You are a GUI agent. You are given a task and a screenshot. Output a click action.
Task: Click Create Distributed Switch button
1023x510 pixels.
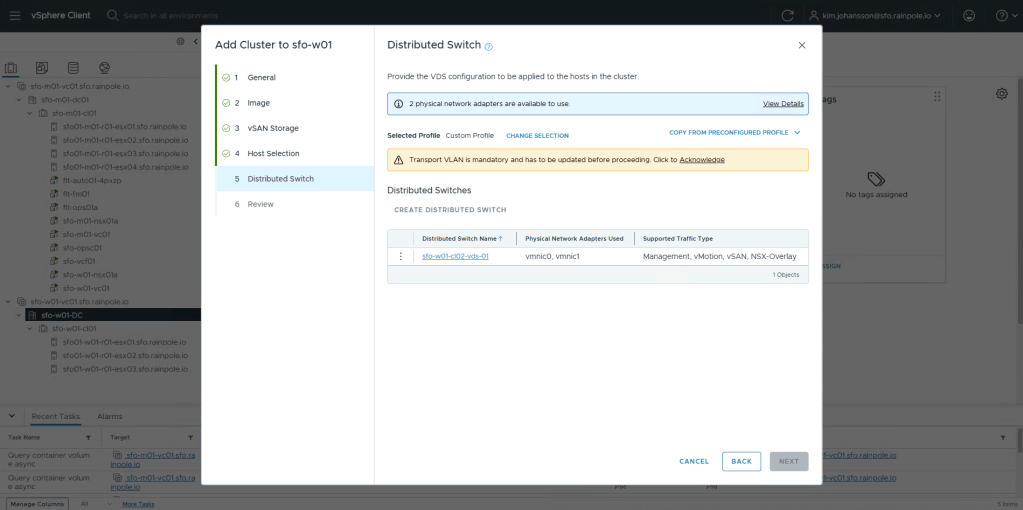450,210
